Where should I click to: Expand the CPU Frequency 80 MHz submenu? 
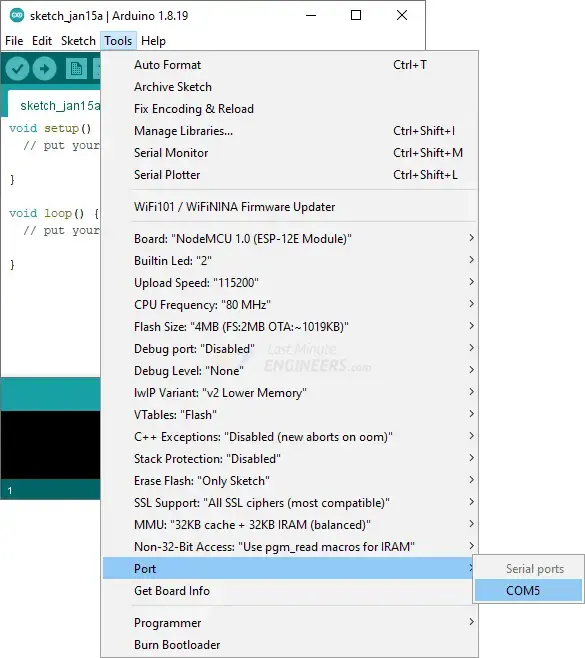coord(290,305)
